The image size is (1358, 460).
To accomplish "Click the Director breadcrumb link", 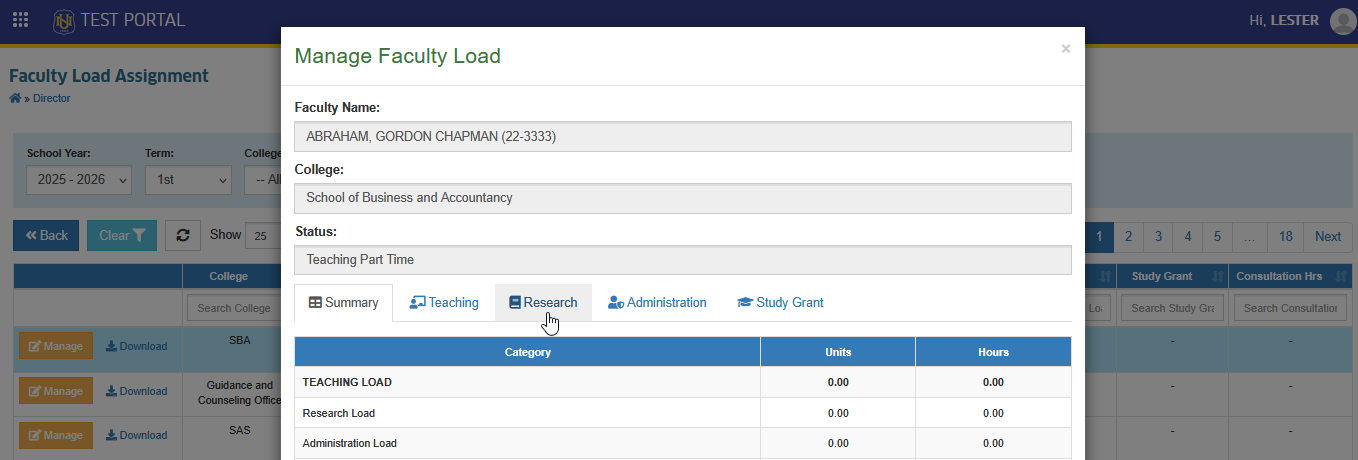I will pyautogui.click(x=52, y=98).
